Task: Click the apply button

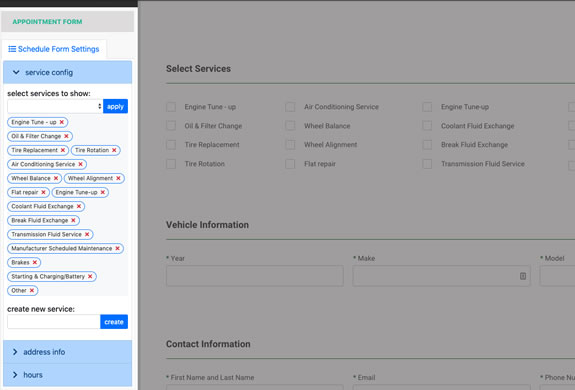Action: (116, 106)
